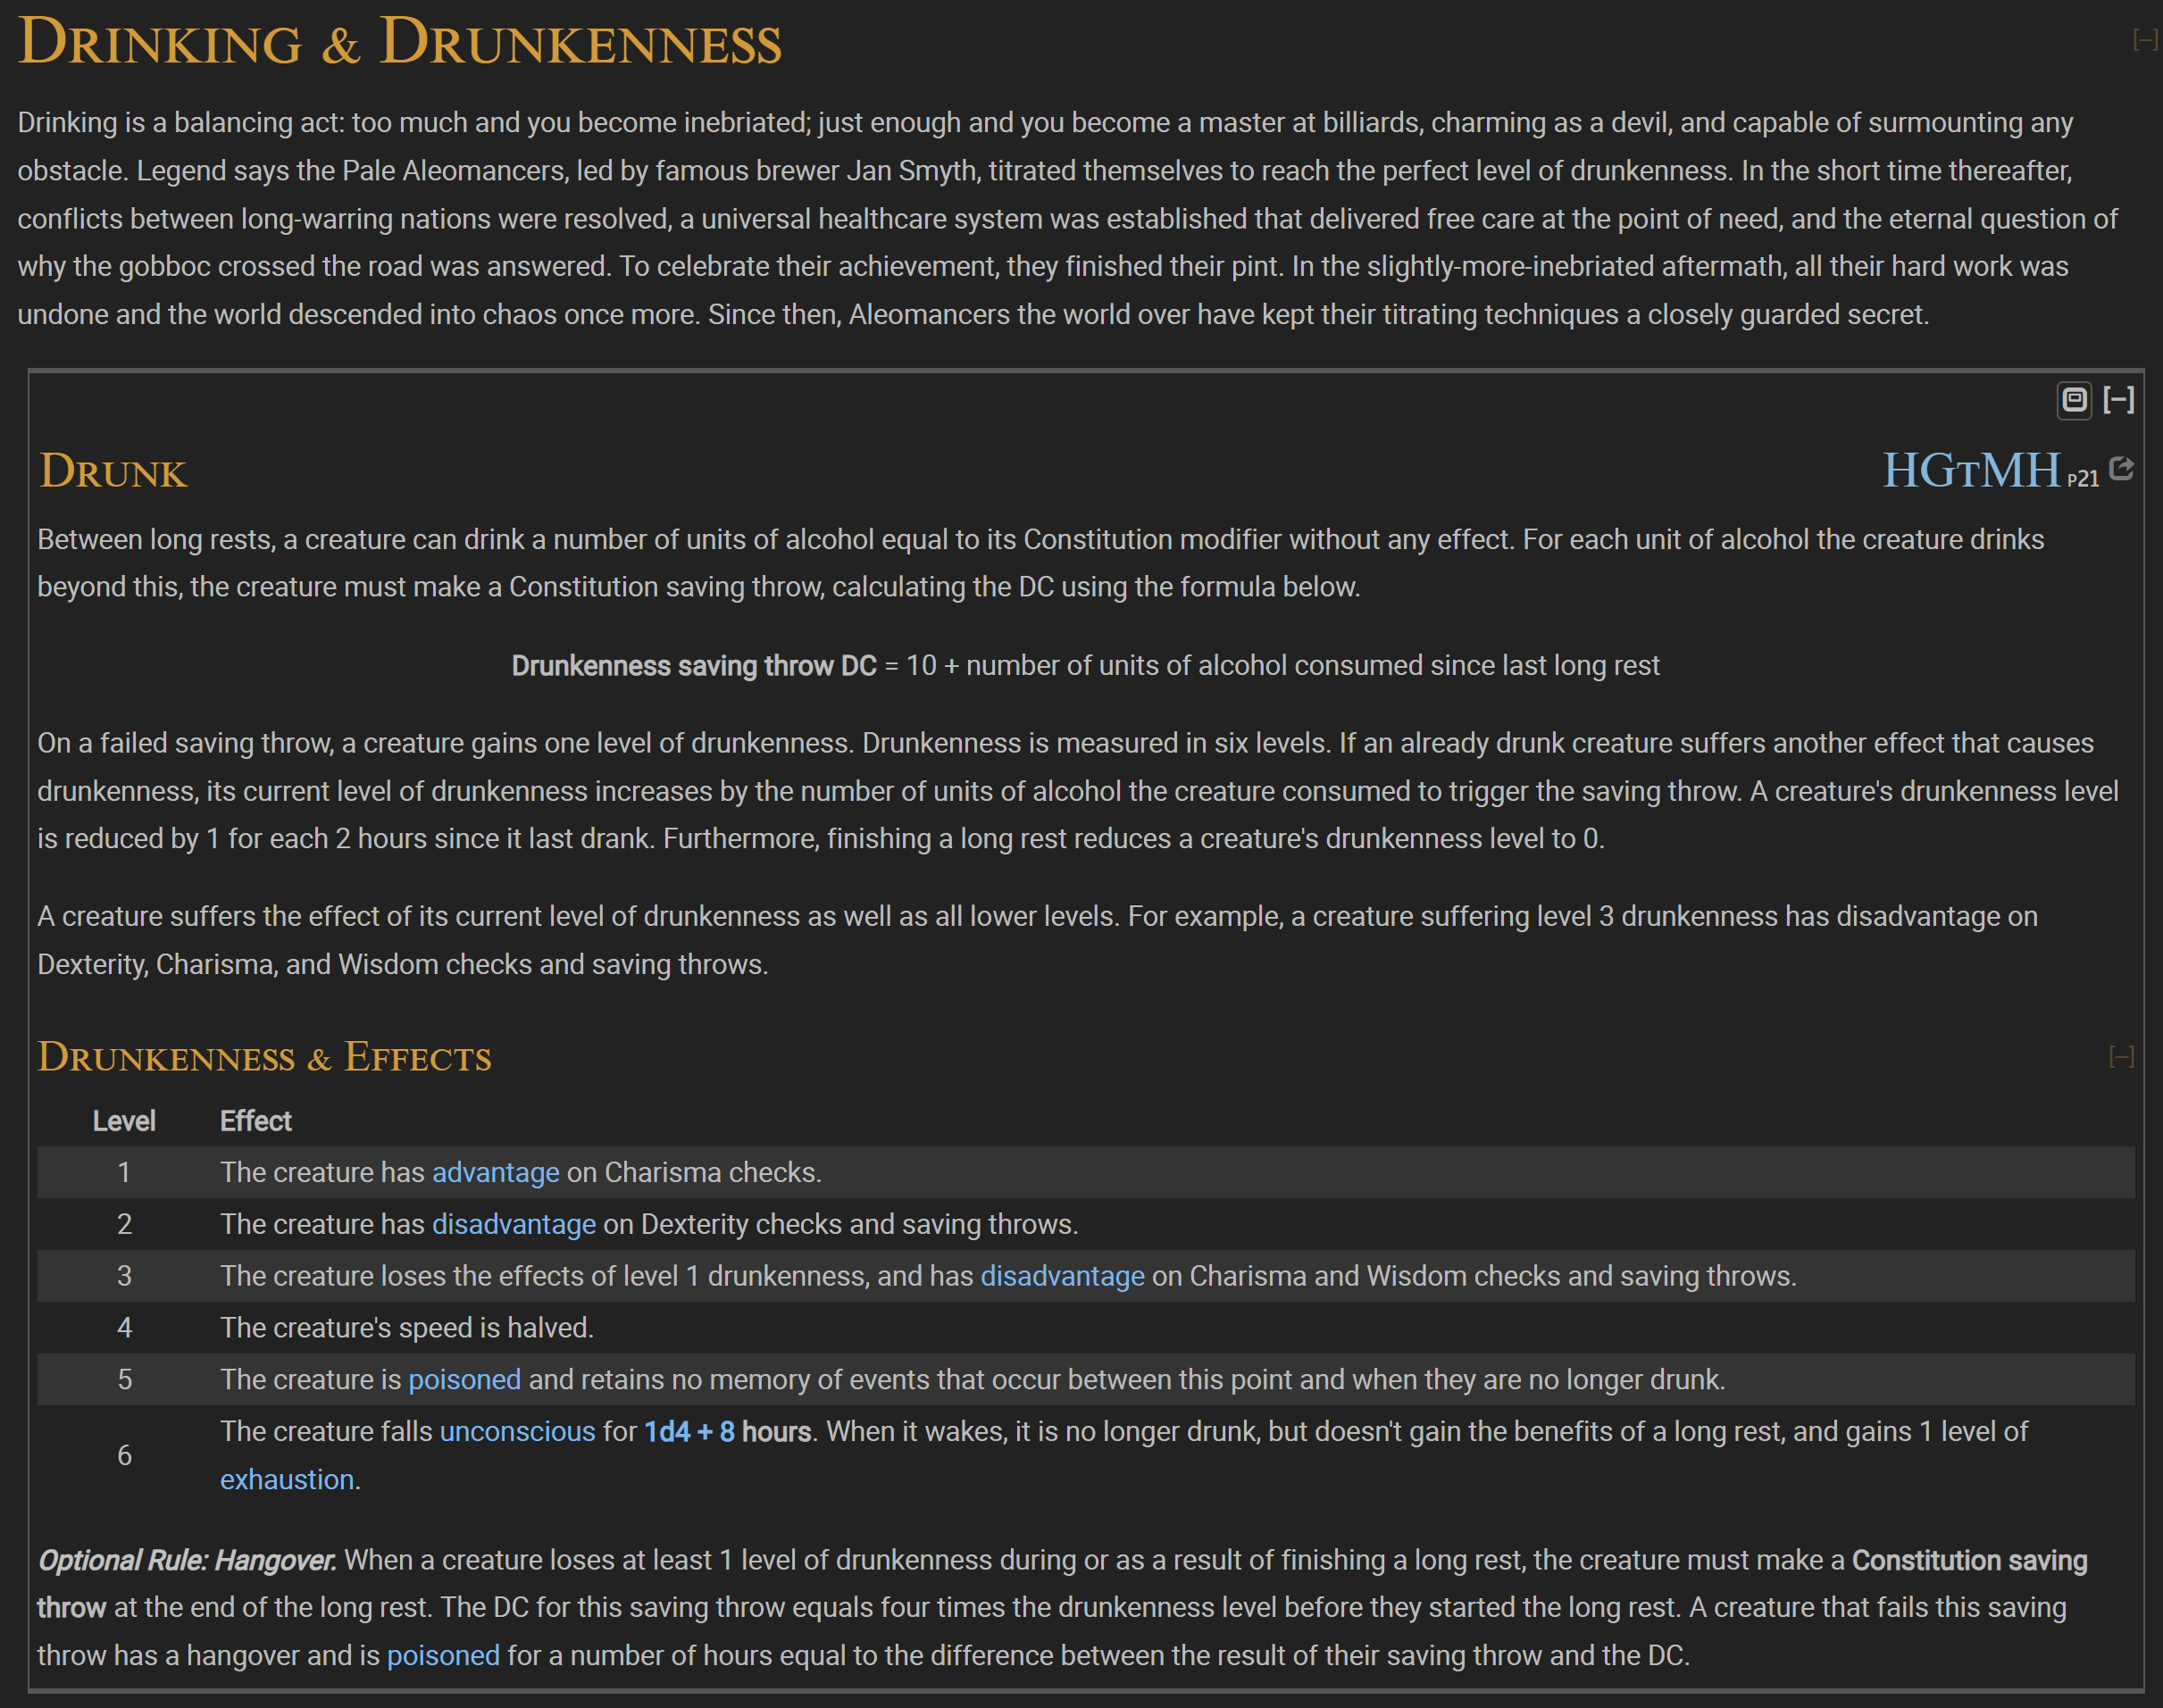Collapse the Drunk inset box
This screenshot has width=2163, height=1708.
(2119, 400)
